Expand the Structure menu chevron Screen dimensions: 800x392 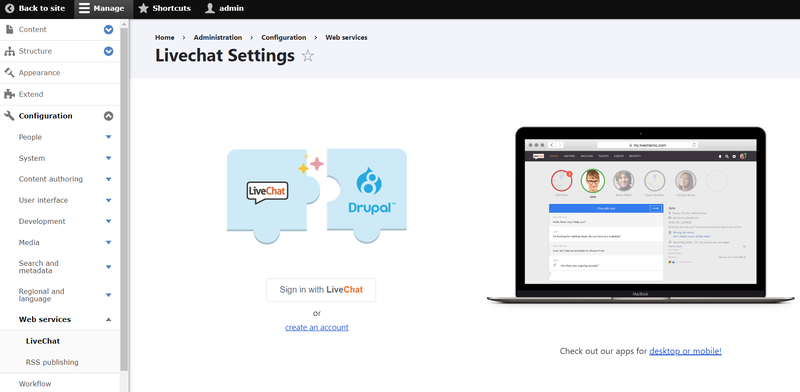(108, 51)
